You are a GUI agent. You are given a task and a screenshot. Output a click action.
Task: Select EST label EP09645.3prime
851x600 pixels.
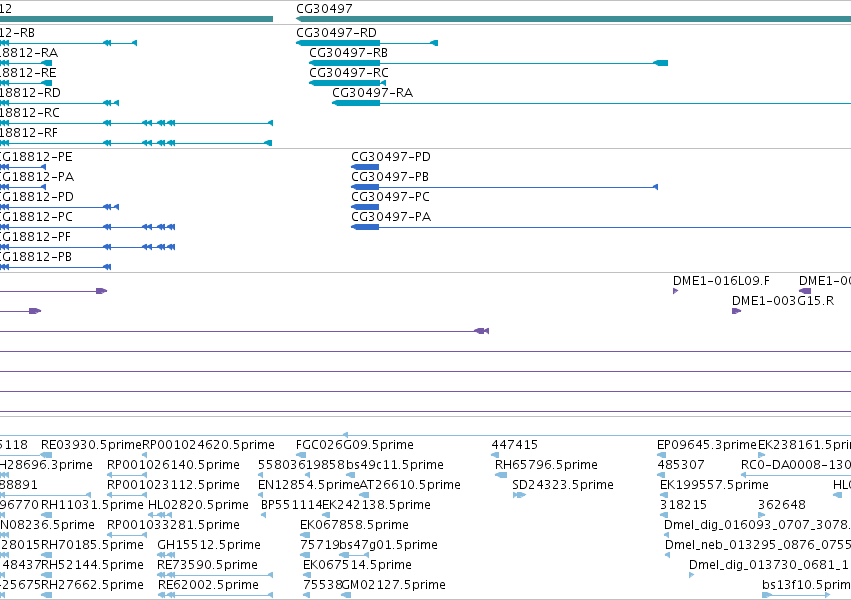(x=707, y=445)
